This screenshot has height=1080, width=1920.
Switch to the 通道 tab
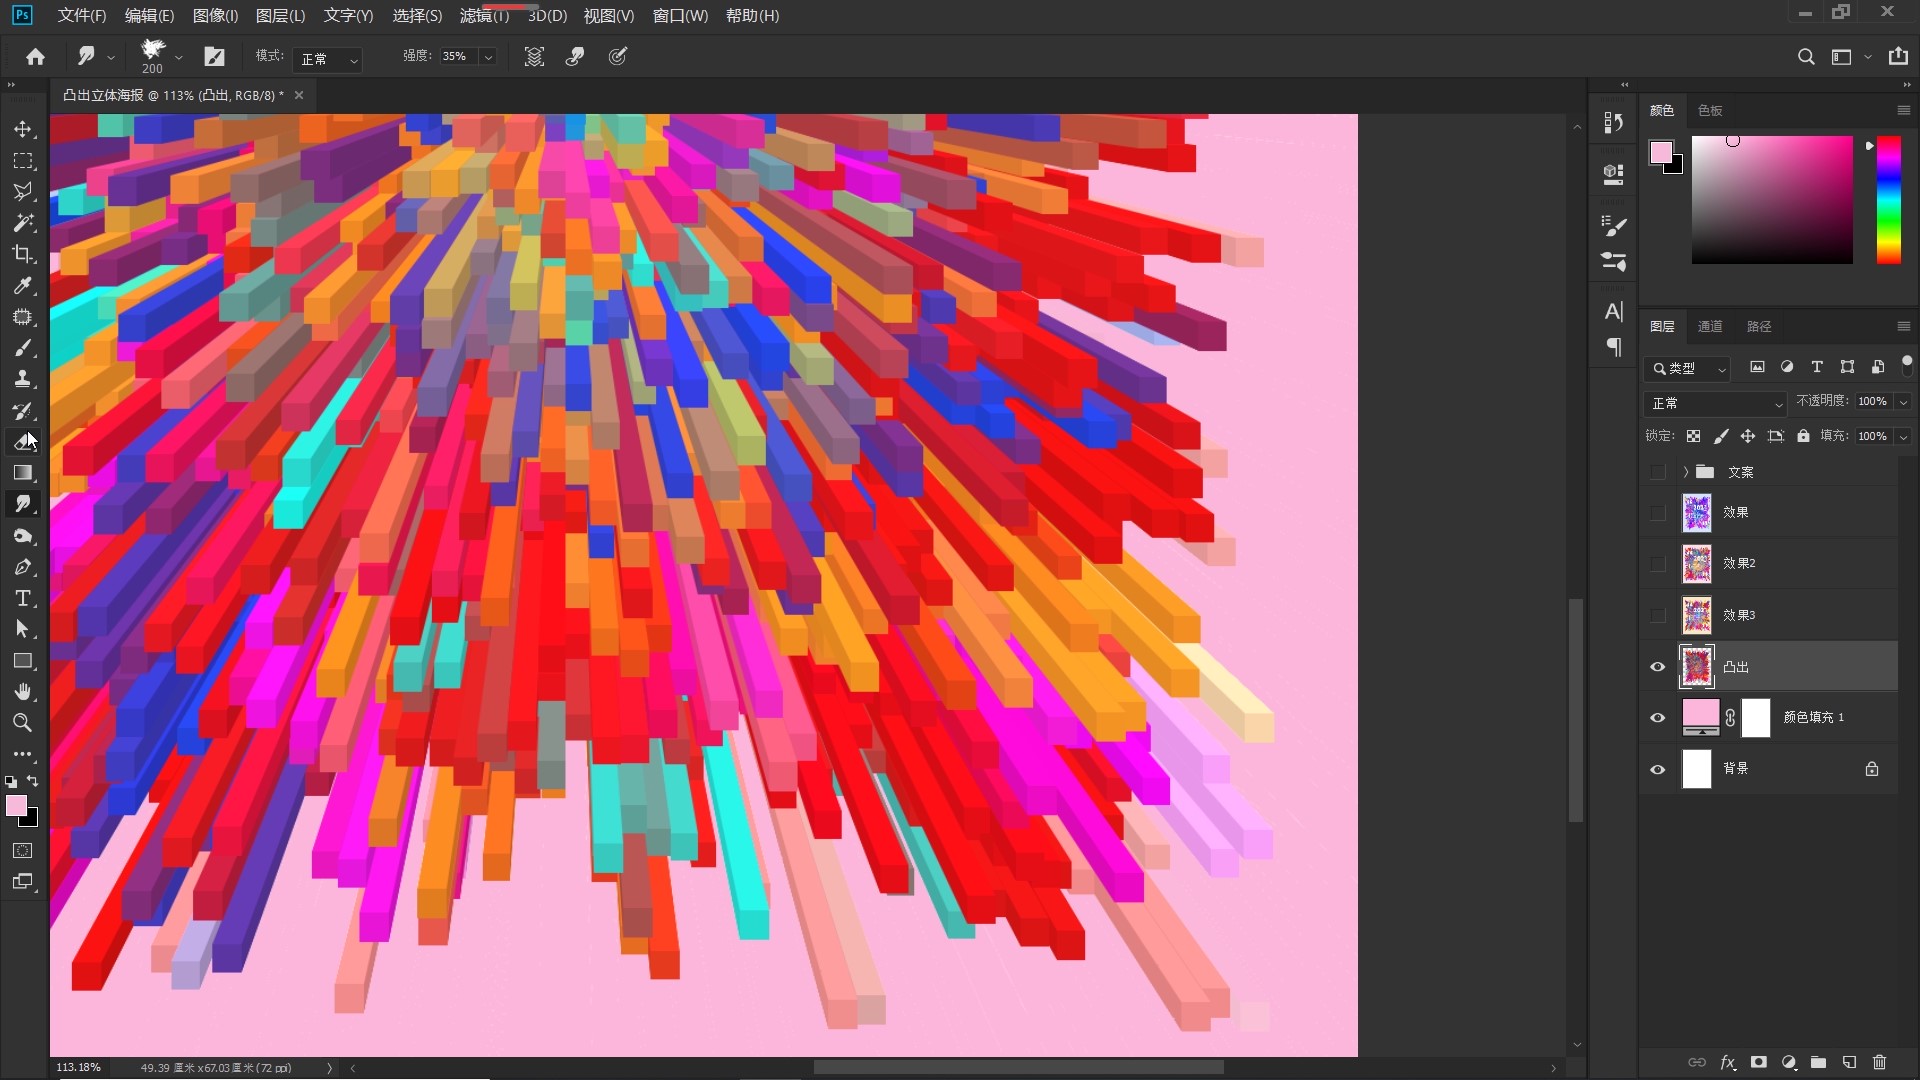1709,327
